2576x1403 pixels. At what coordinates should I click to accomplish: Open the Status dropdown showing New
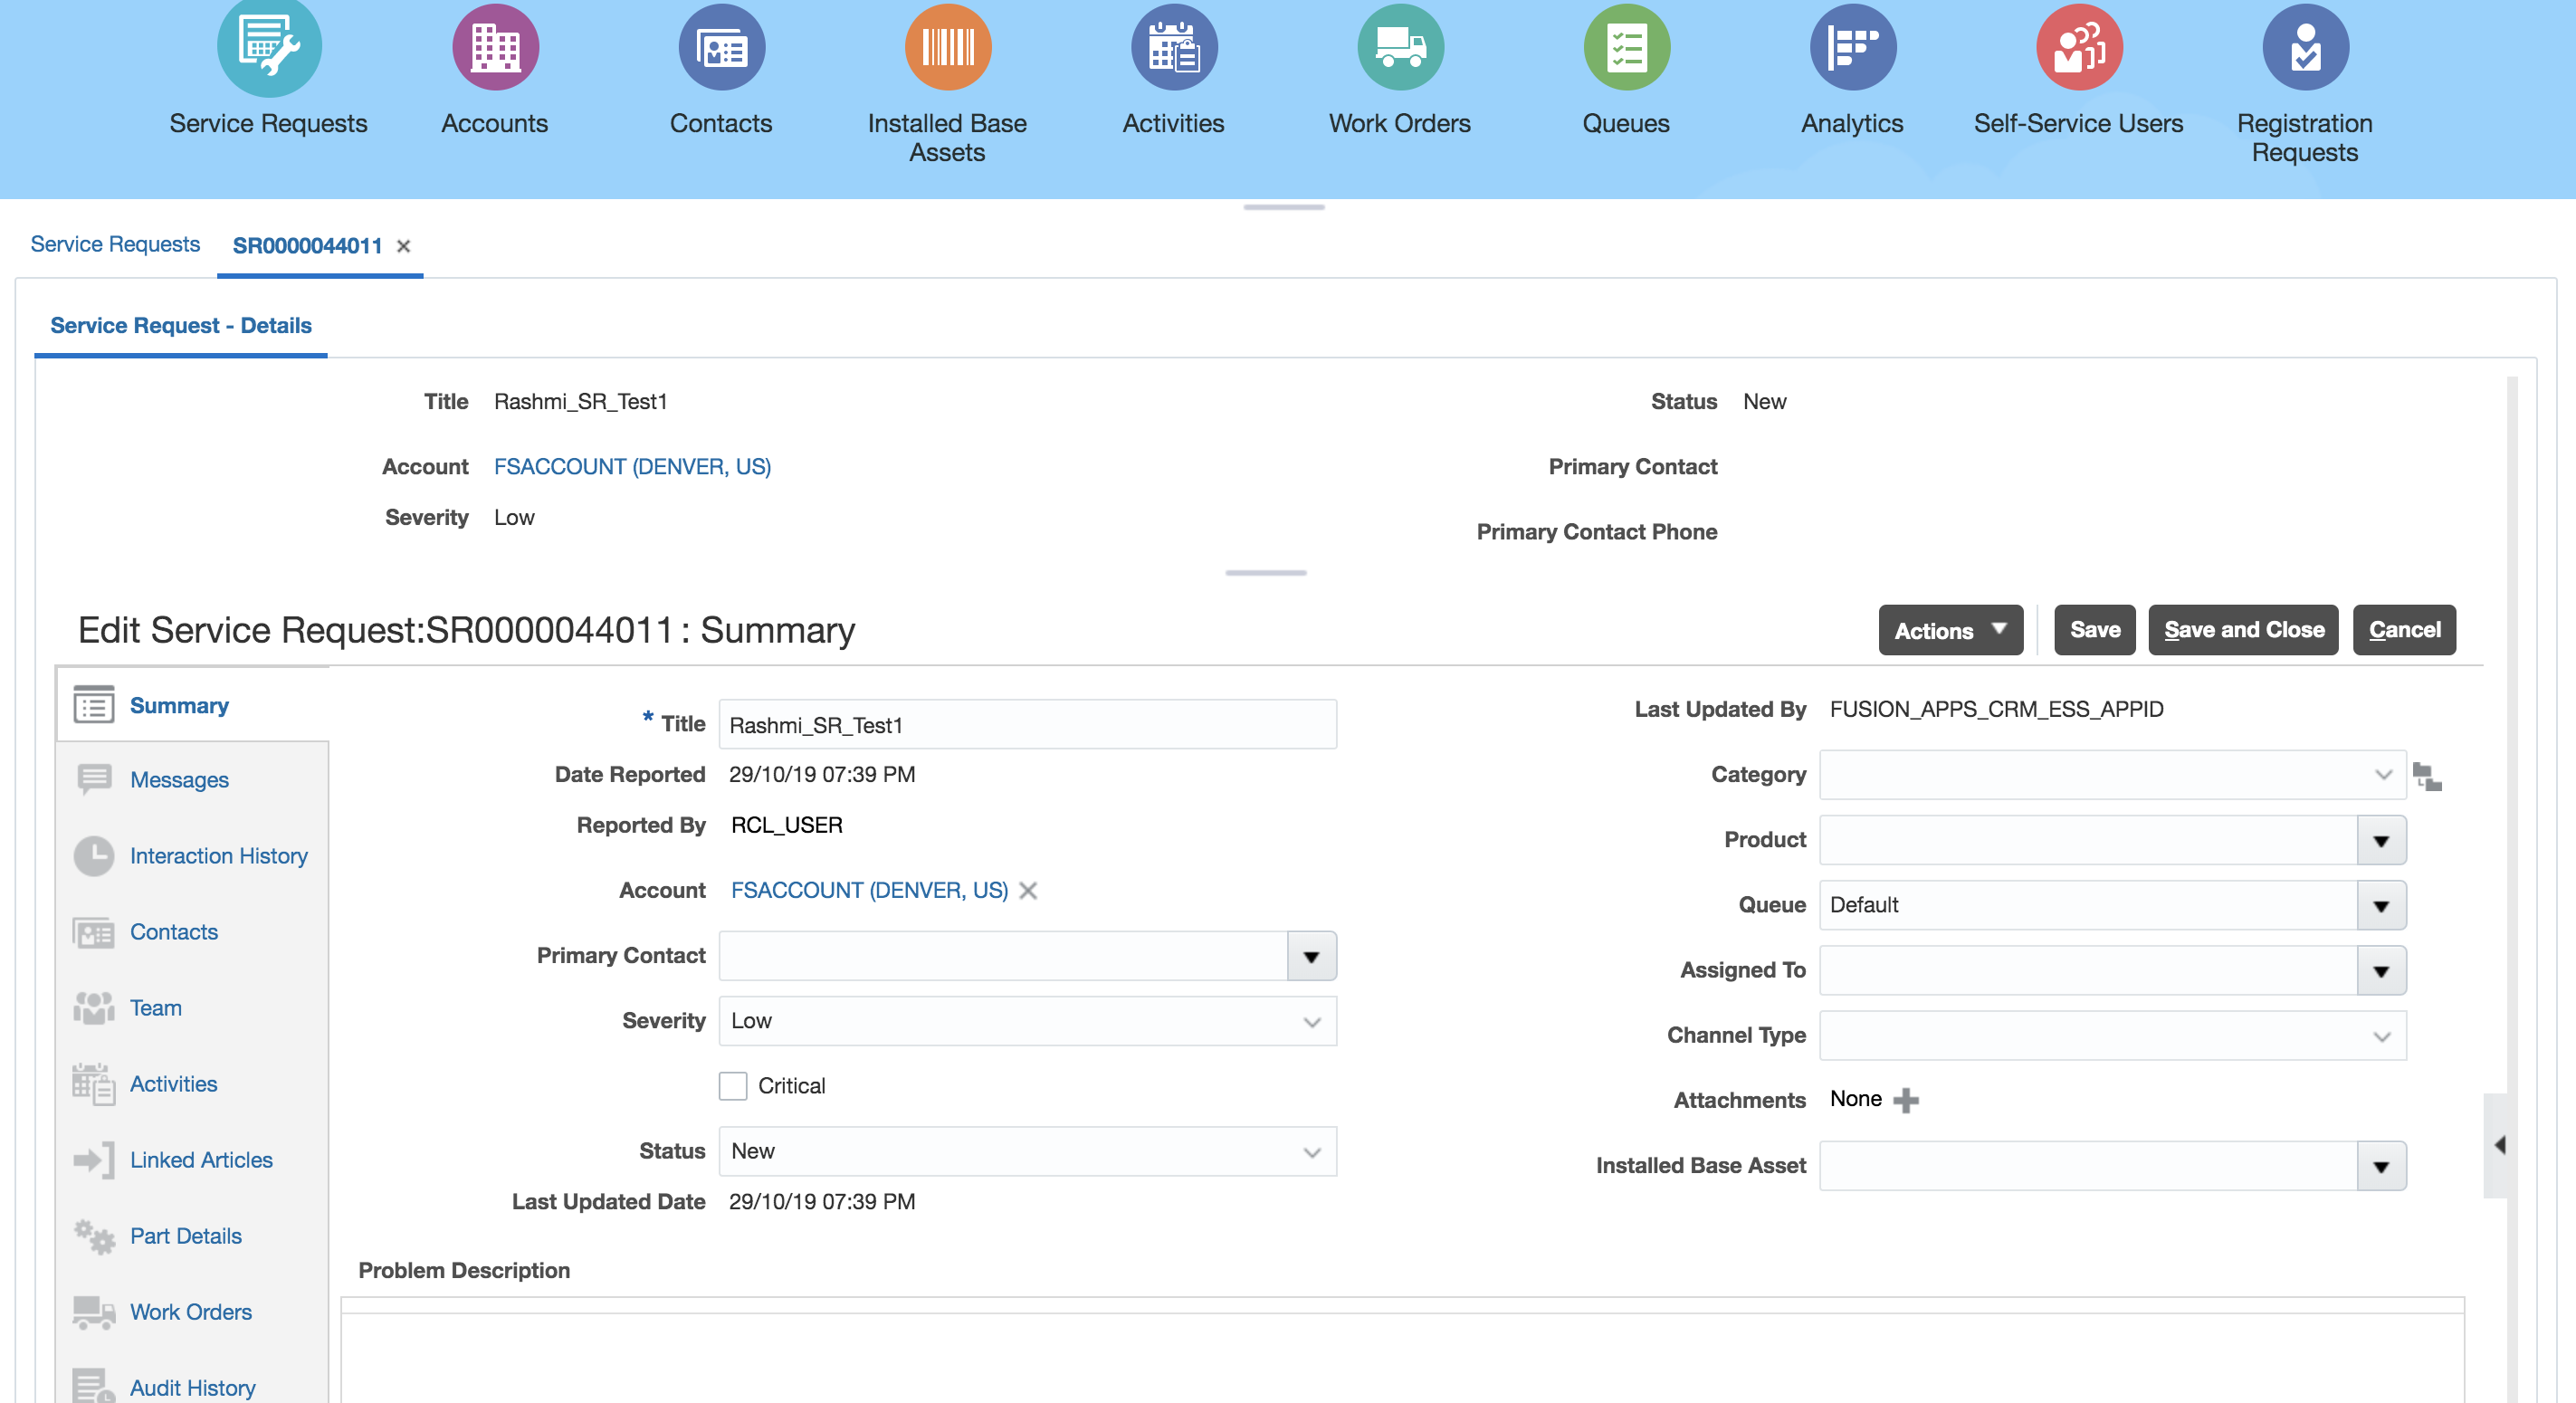[x=1311, y=1152]
